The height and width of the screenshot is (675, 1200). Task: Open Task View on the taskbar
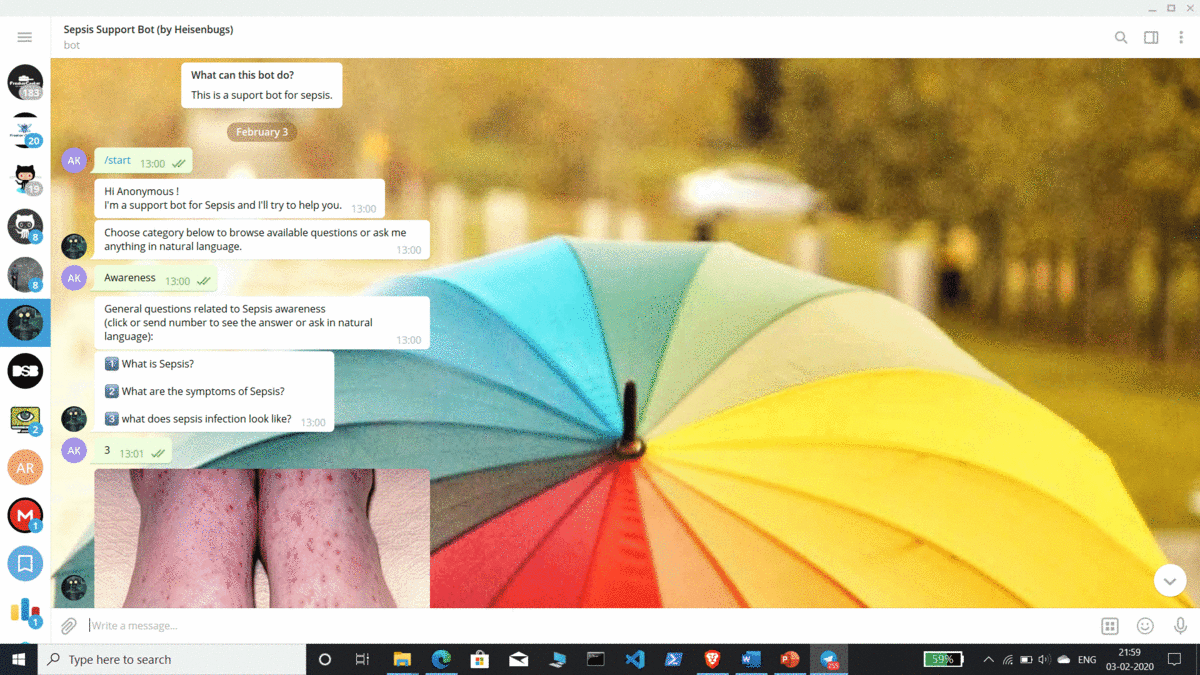coord(362,659)
